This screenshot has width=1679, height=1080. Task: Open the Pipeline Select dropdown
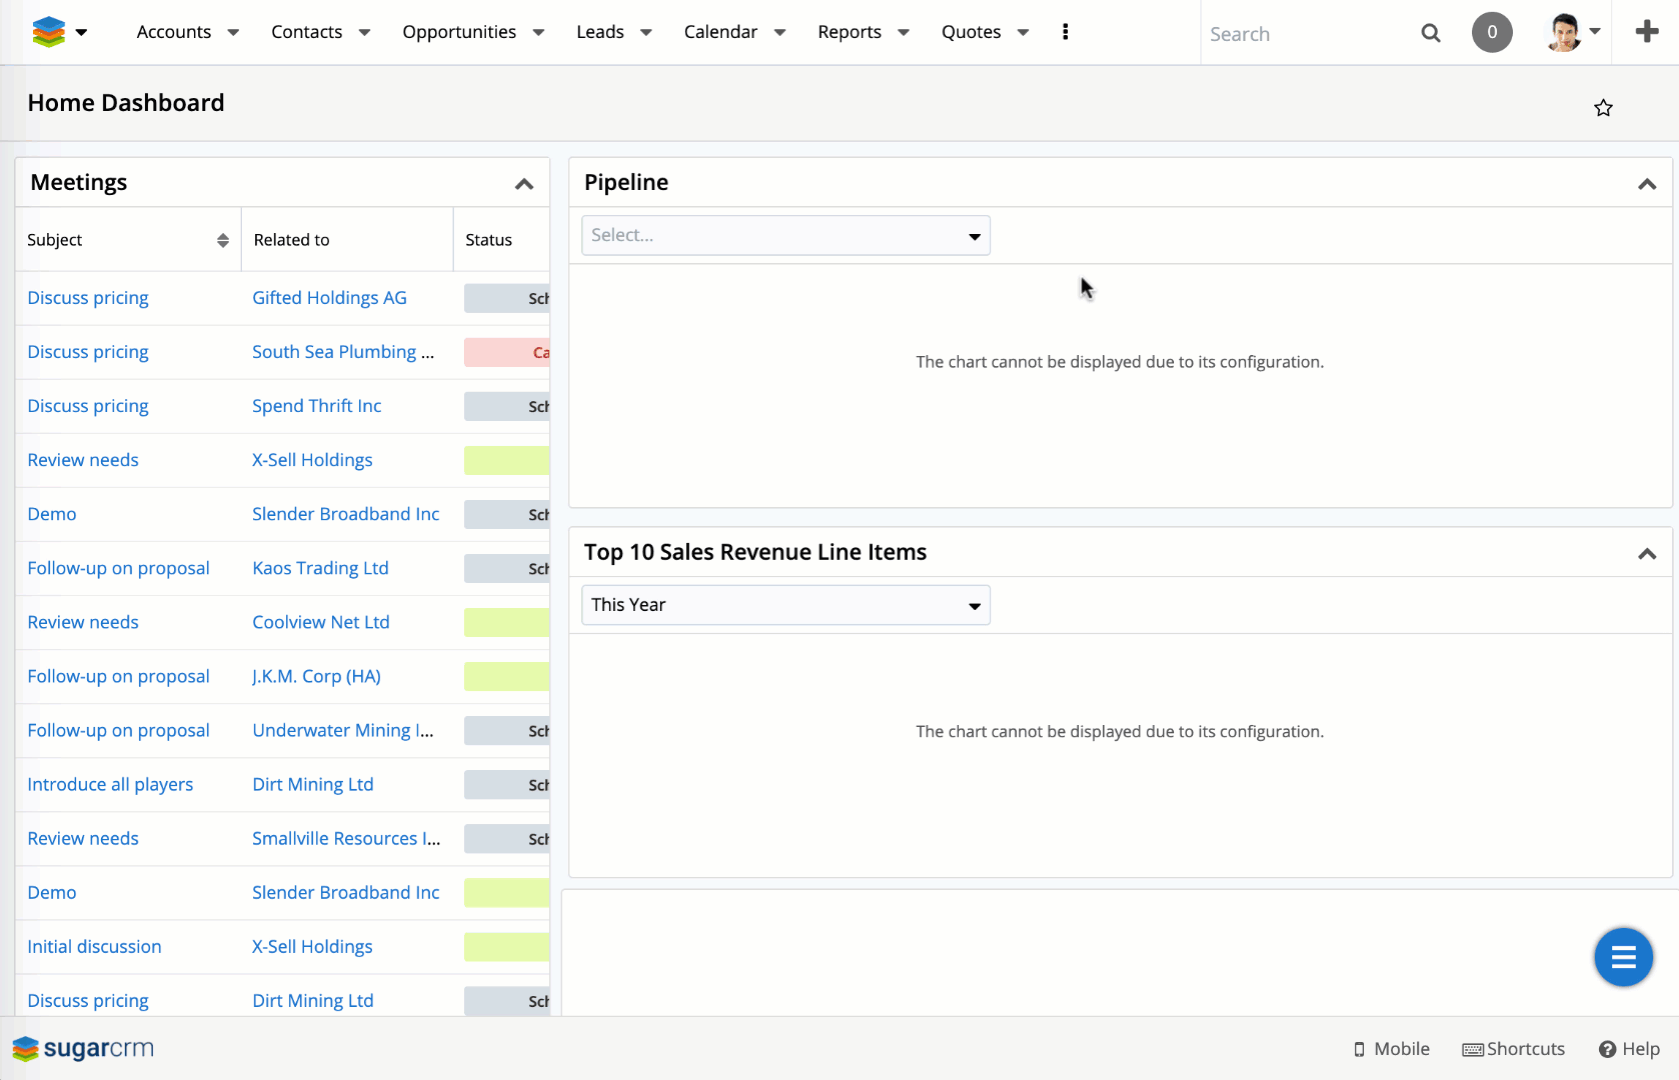pyautogui.click(x=785, y=236)
